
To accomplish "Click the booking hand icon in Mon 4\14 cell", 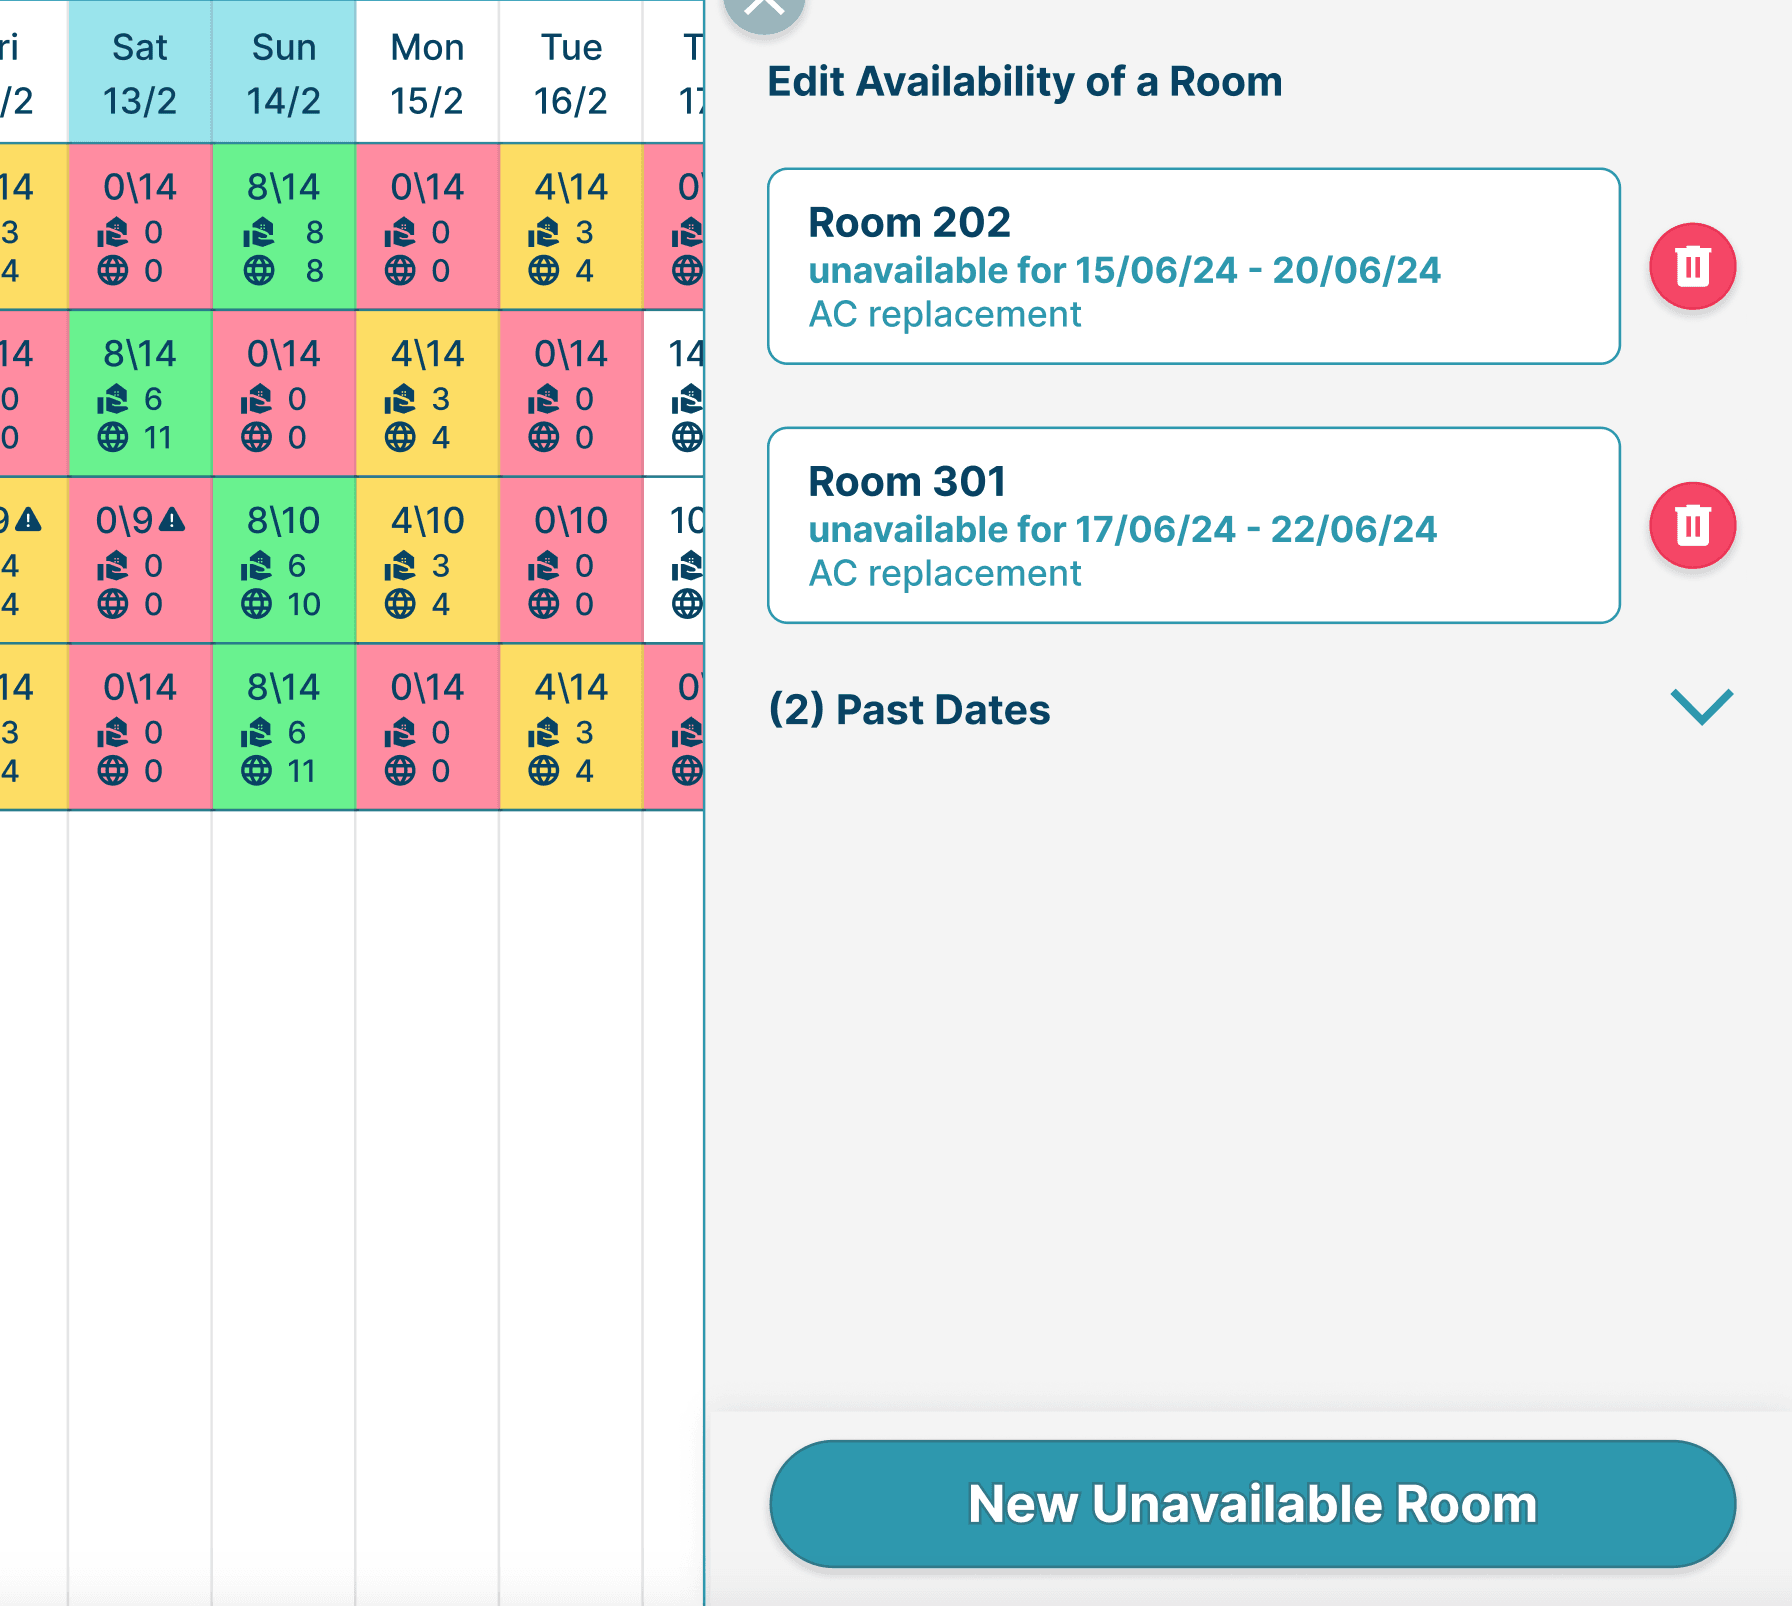I will [400, 399].
